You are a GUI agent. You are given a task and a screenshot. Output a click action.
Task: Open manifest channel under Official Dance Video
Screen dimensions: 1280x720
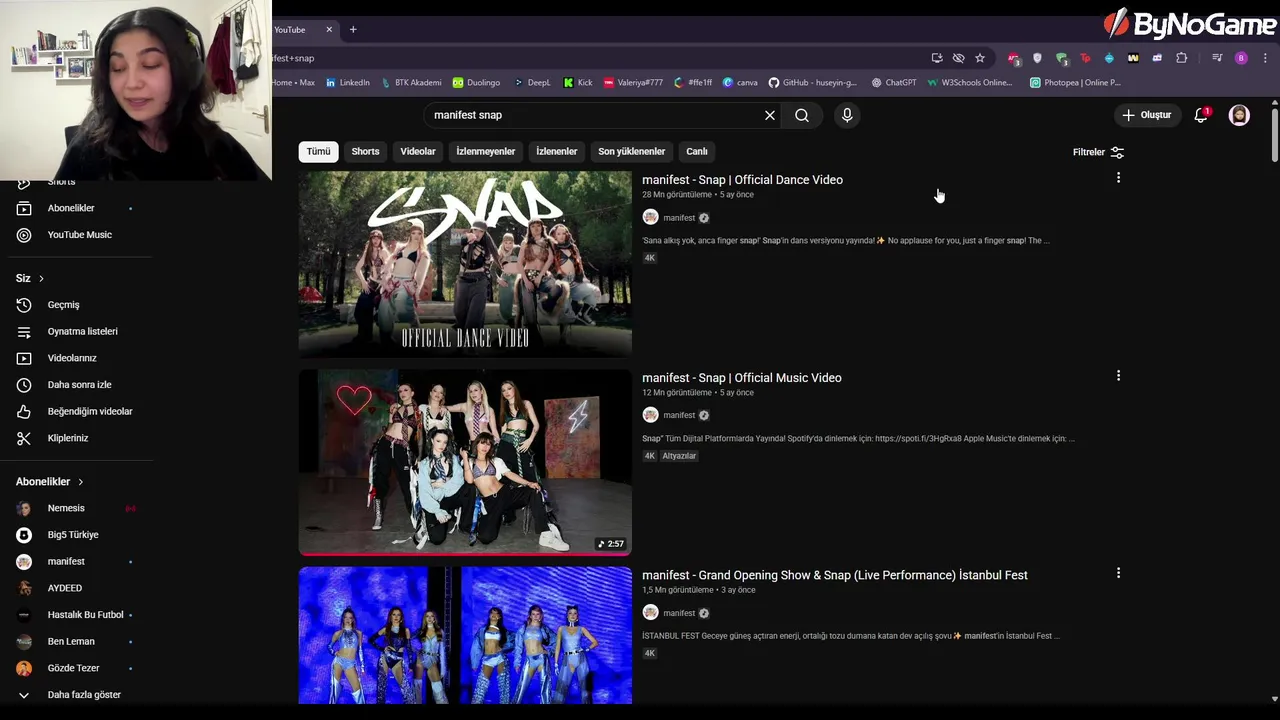click(x=679, y=218)
